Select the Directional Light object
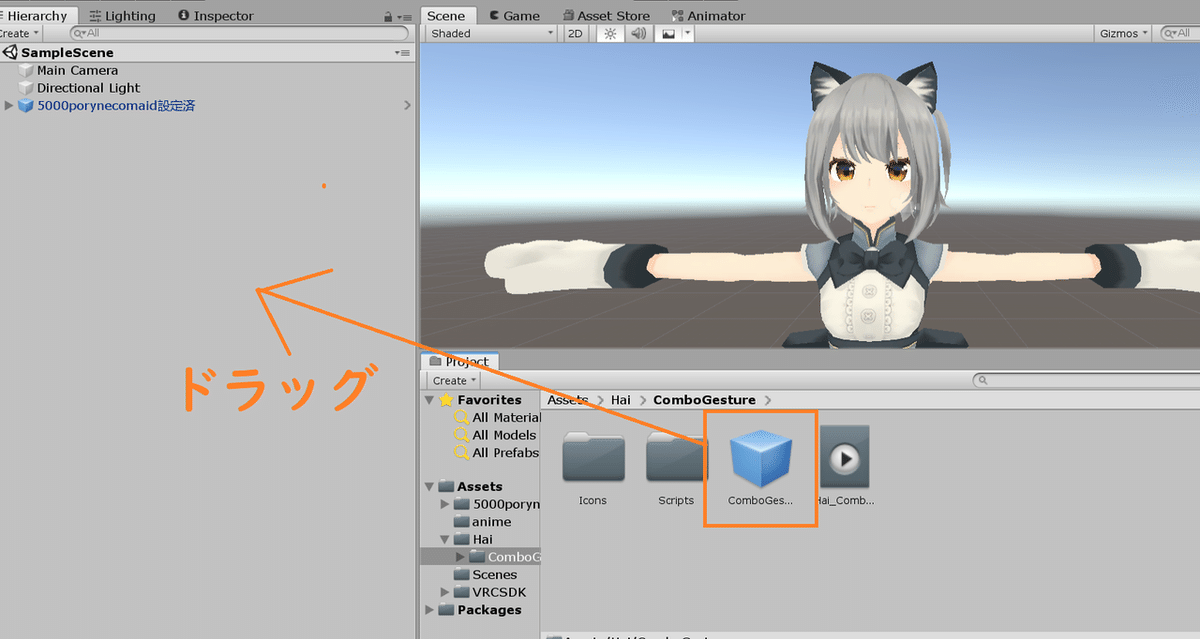1200x639 pixels. [88, 88]
